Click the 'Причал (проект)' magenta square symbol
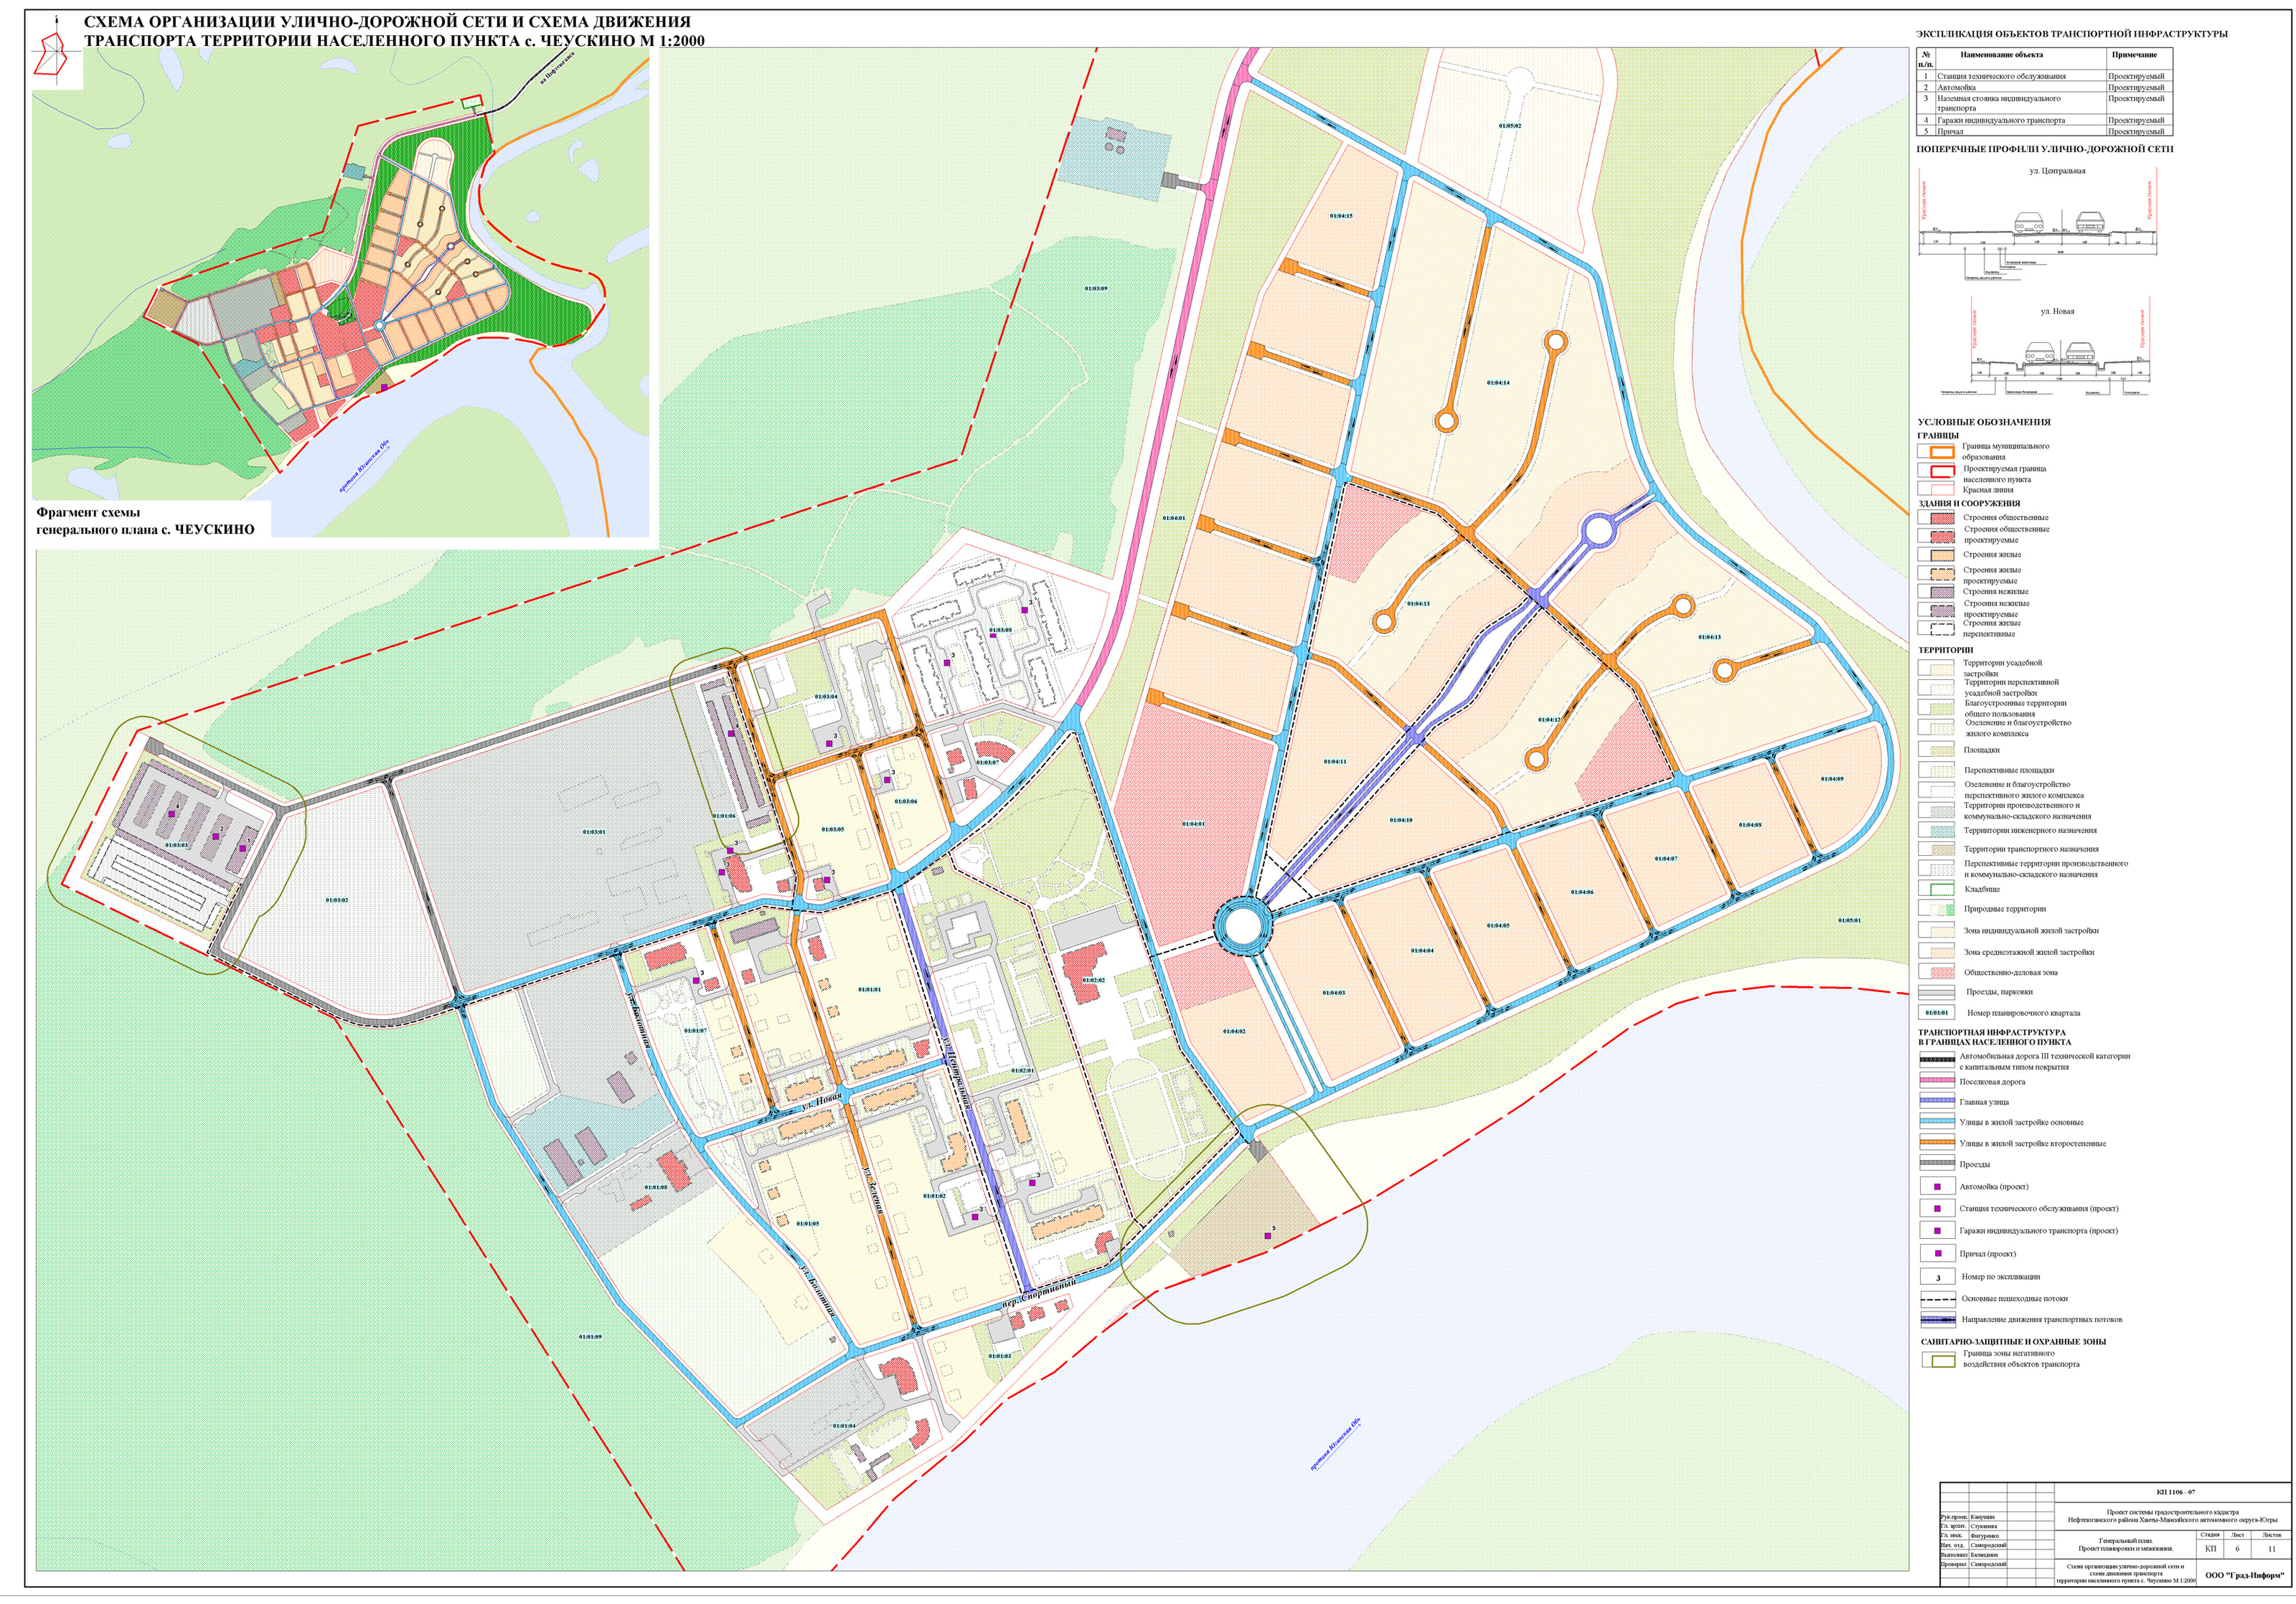Screen dimensions: 2296x1604 point(1937,1254)
